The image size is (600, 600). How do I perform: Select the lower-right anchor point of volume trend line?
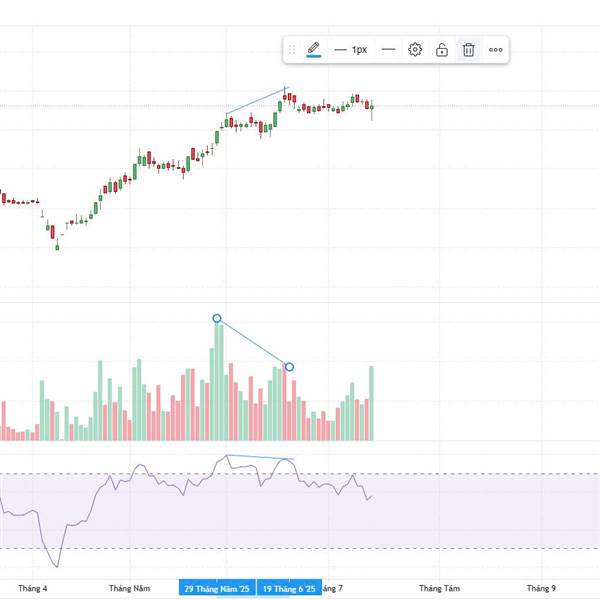(289, 367)
